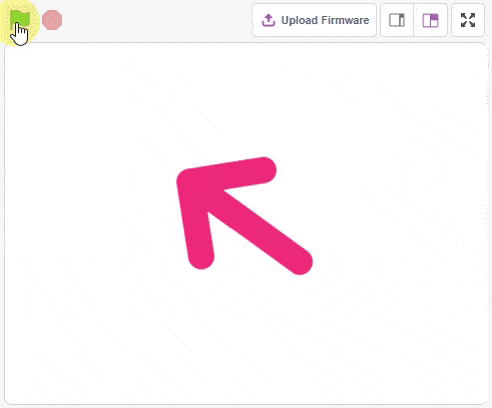Start the program using green flag icon

(20, 20)
